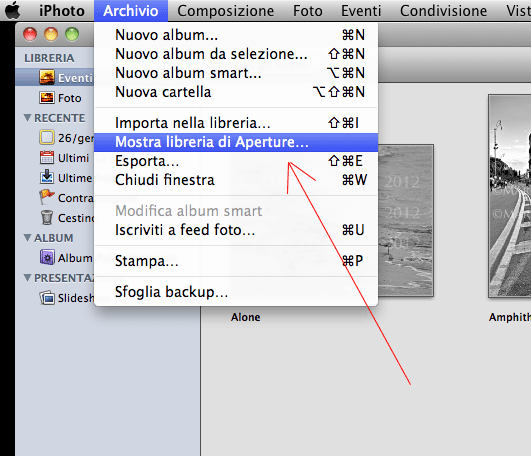Collapse the PRESENTAZIONI sidebar section
531x456 pixels.
(x=27, y=278)
